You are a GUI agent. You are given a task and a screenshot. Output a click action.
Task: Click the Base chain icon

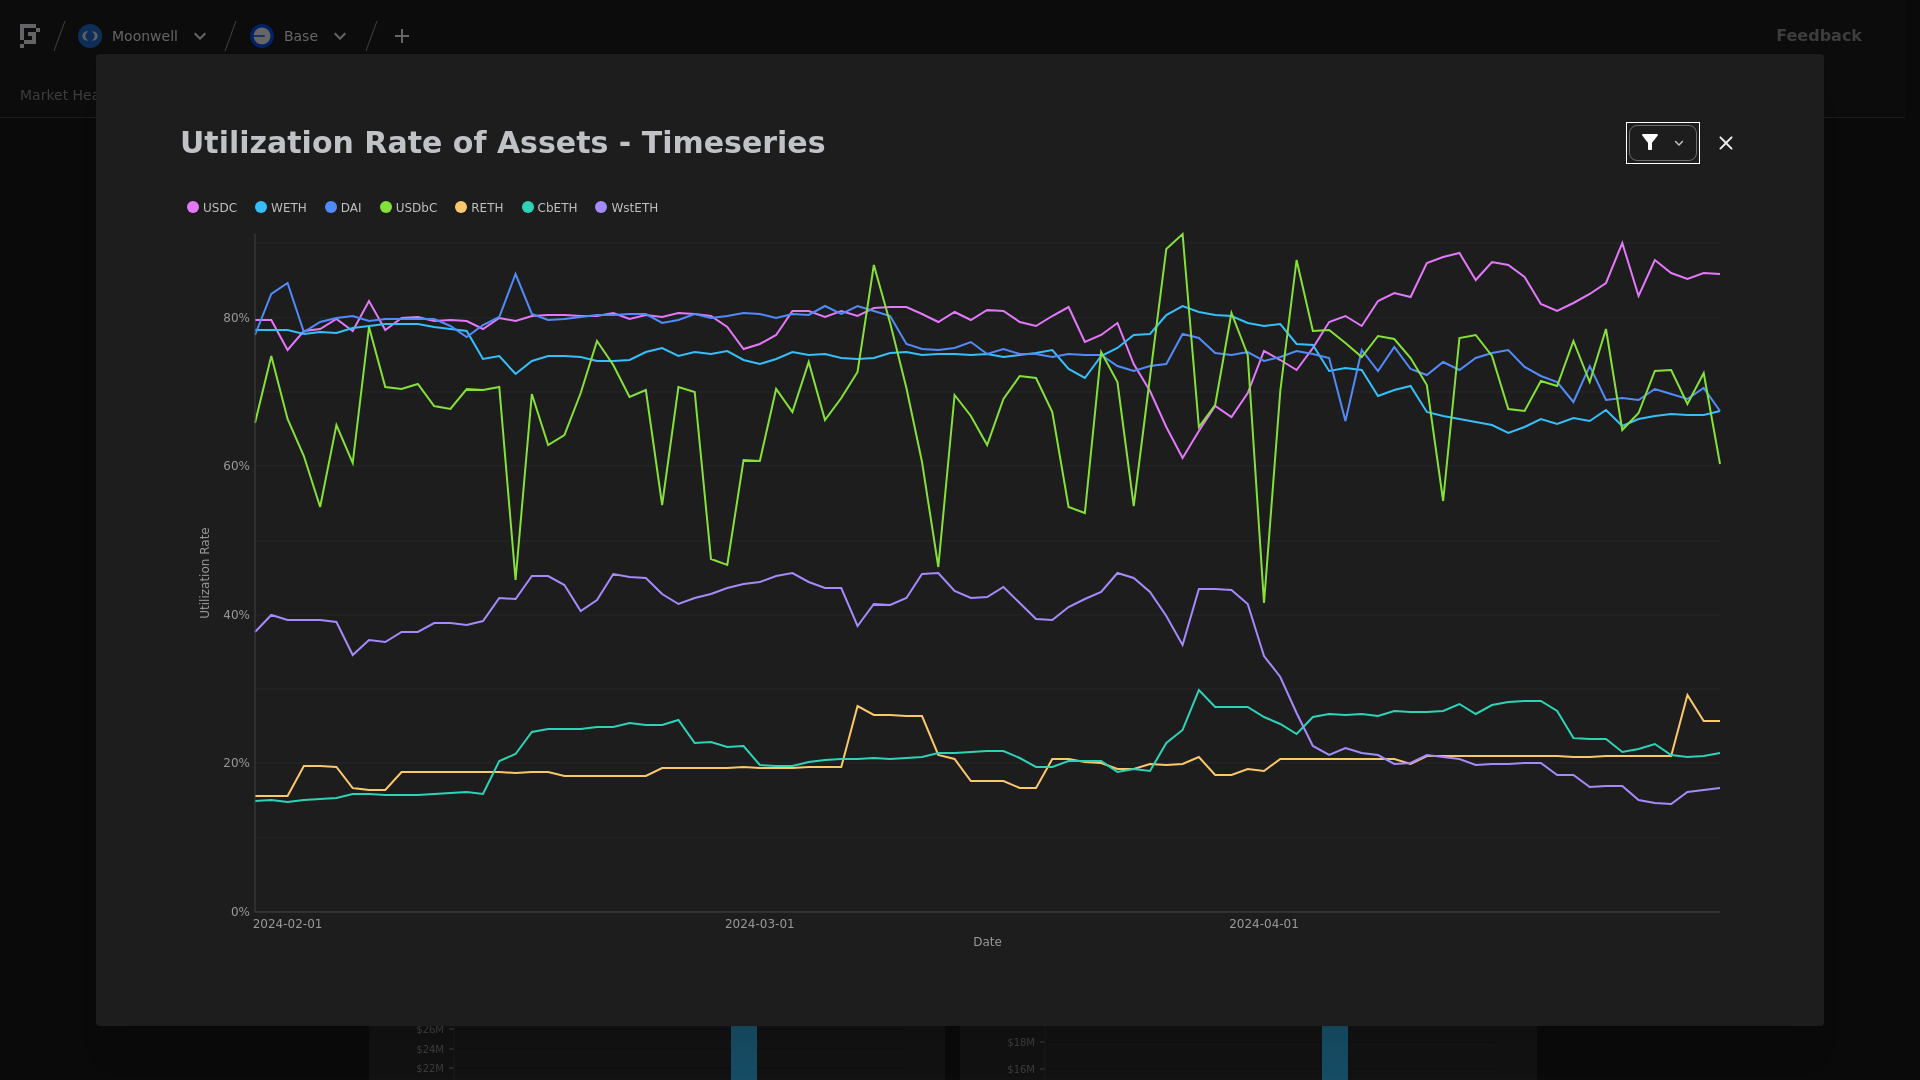tap(262, 36)
